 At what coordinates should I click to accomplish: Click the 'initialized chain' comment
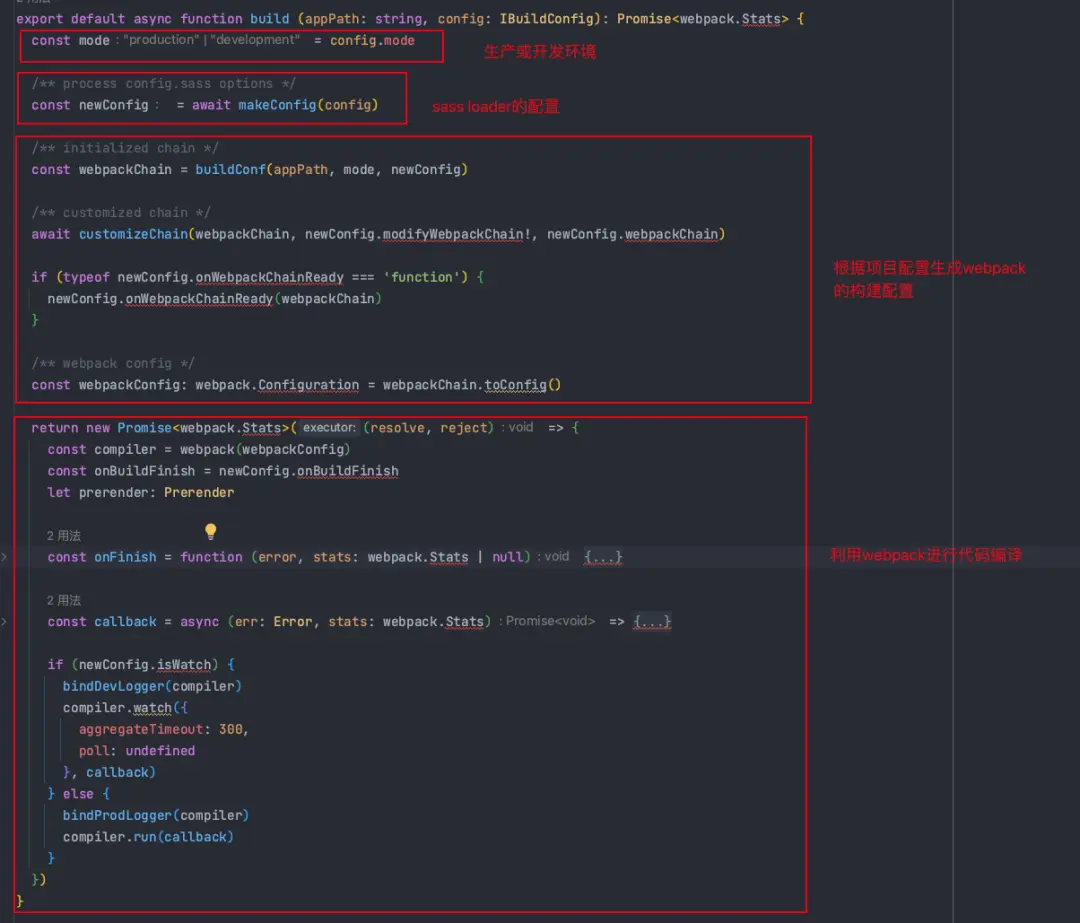point(125,148)
